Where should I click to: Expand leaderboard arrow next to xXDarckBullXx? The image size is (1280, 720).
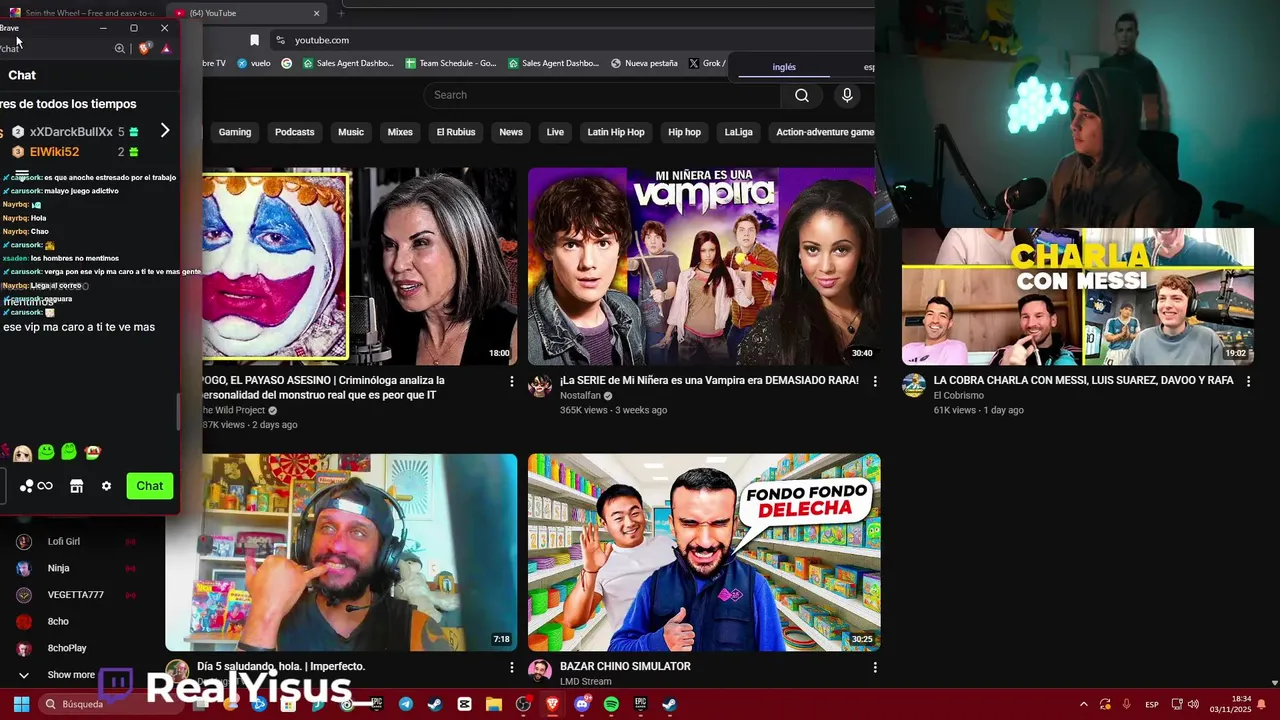coord(165,131)
